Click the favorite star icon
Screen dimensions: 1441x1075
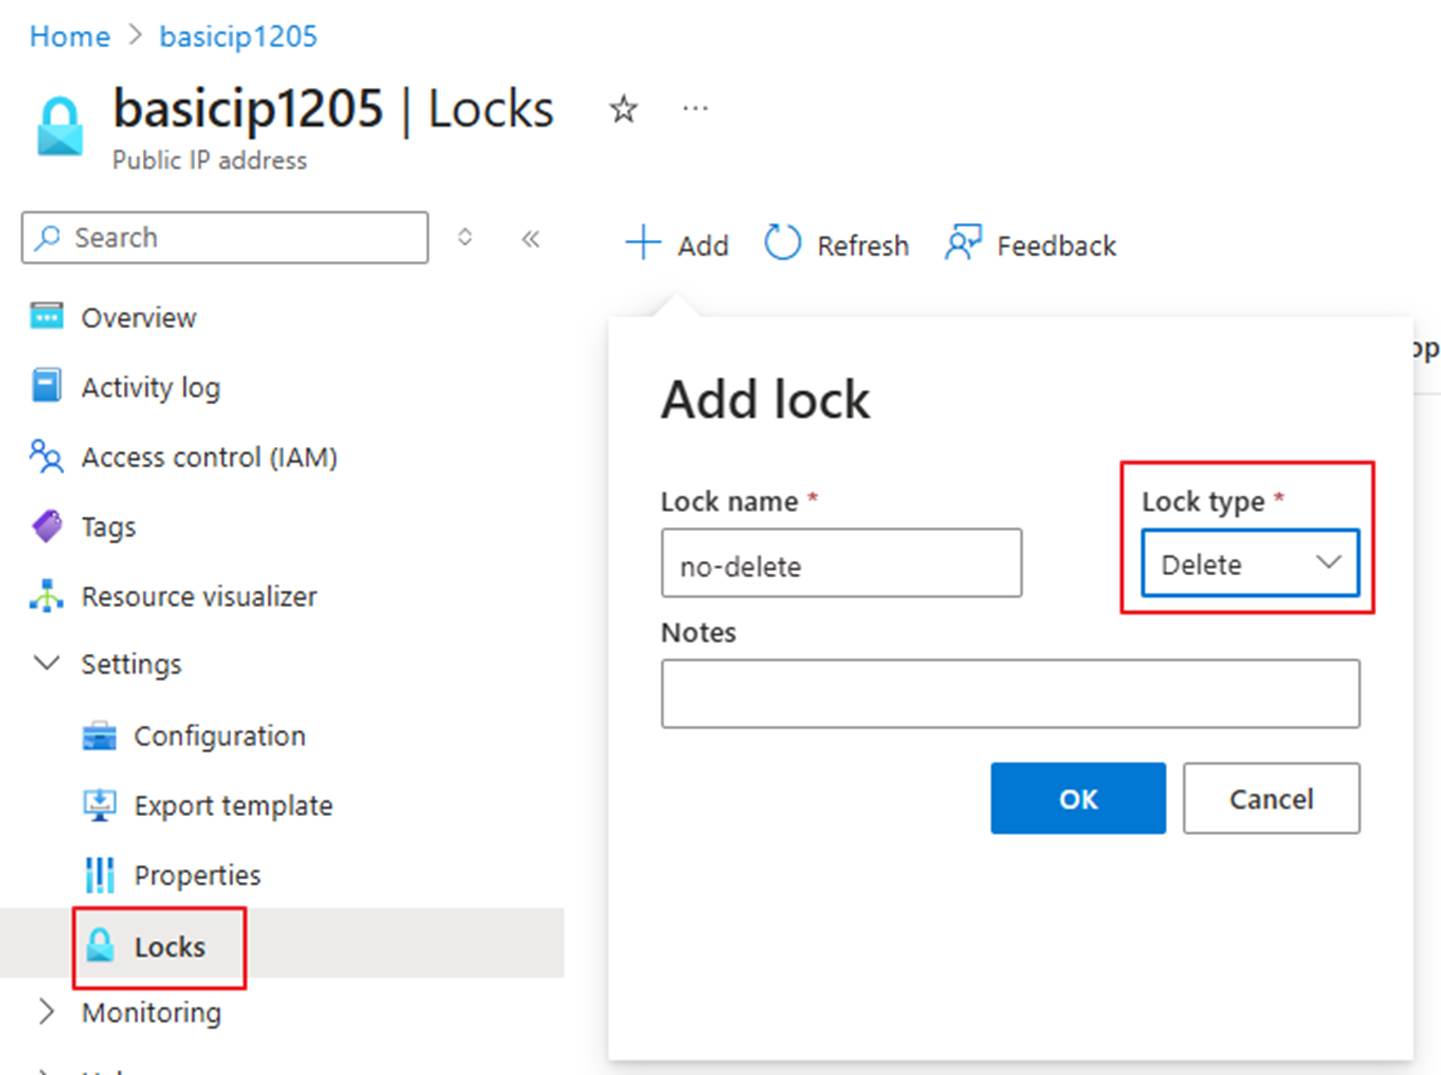coord(623,109)
